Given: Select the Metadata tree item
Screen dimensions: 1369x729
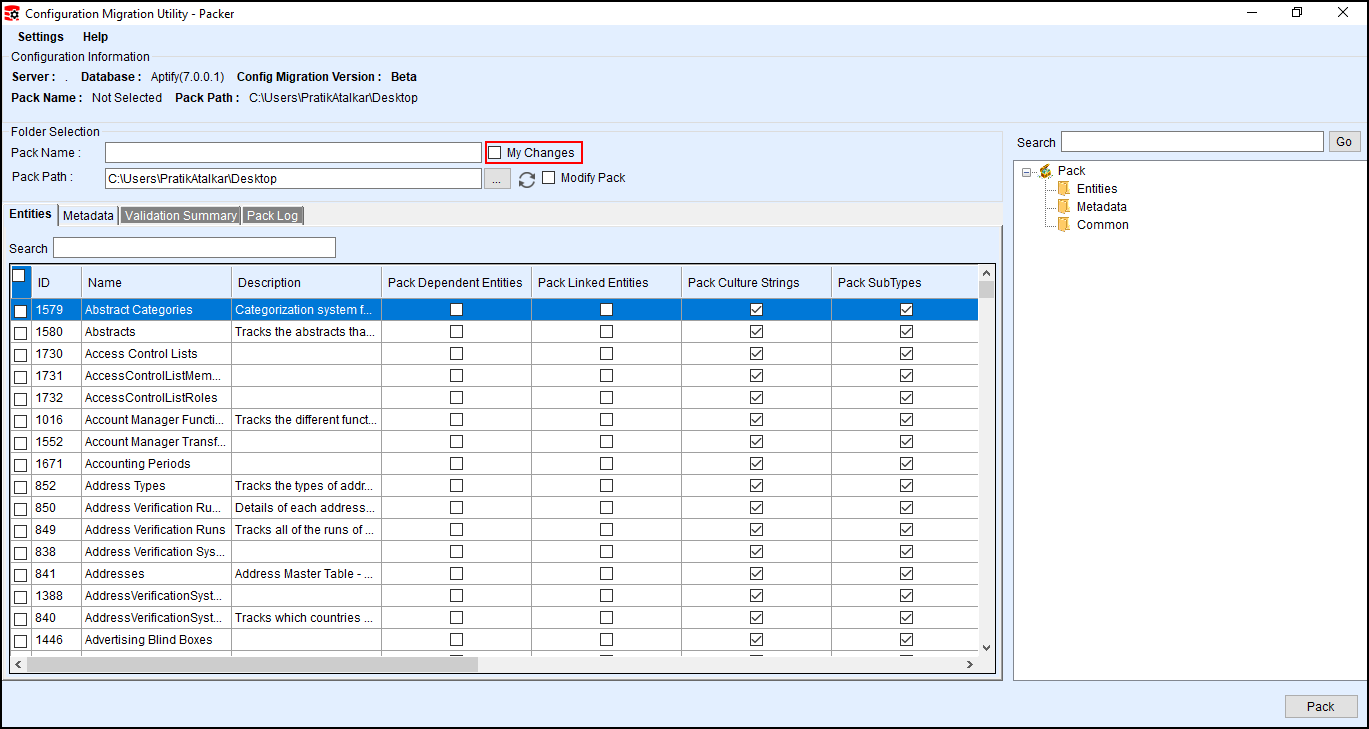Looking at the screenshot, I should (1101, 207).
